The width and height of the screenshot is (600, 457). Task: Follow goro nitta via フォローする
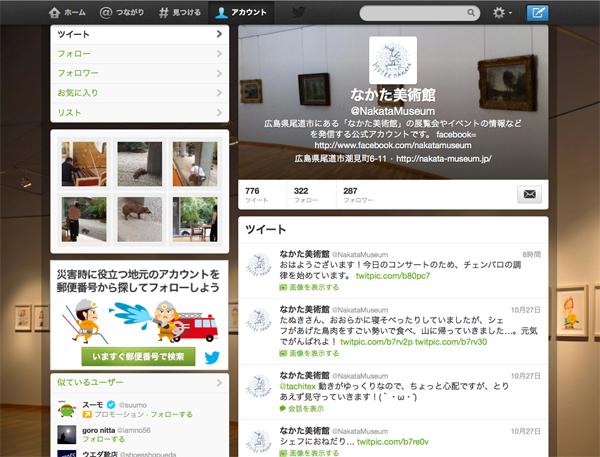click(104, 439)
